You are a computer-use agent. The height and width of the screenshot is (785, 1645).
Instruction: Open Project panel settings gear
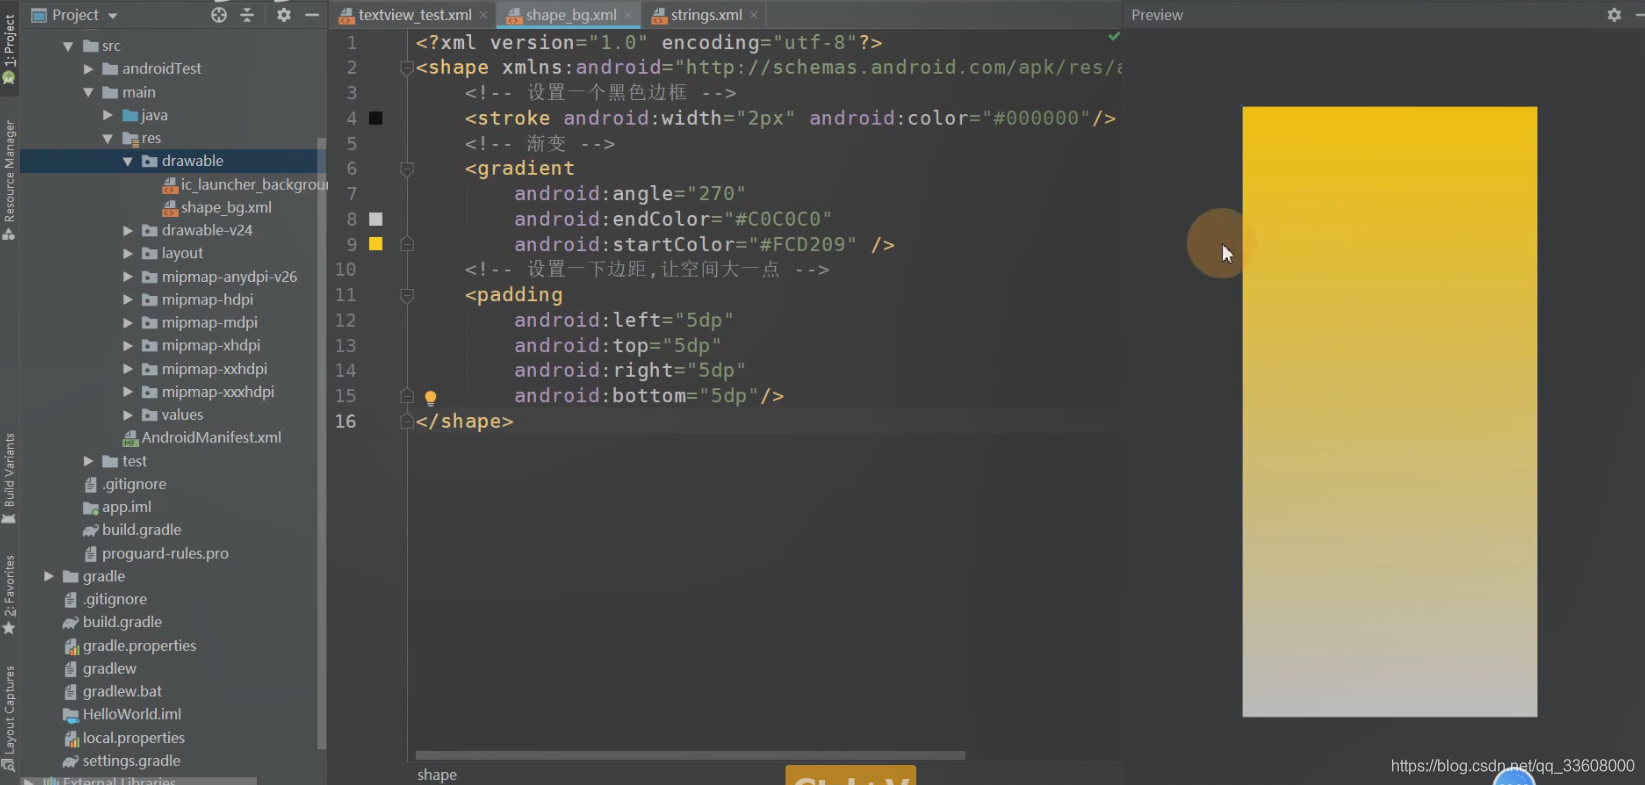point(284,15)
